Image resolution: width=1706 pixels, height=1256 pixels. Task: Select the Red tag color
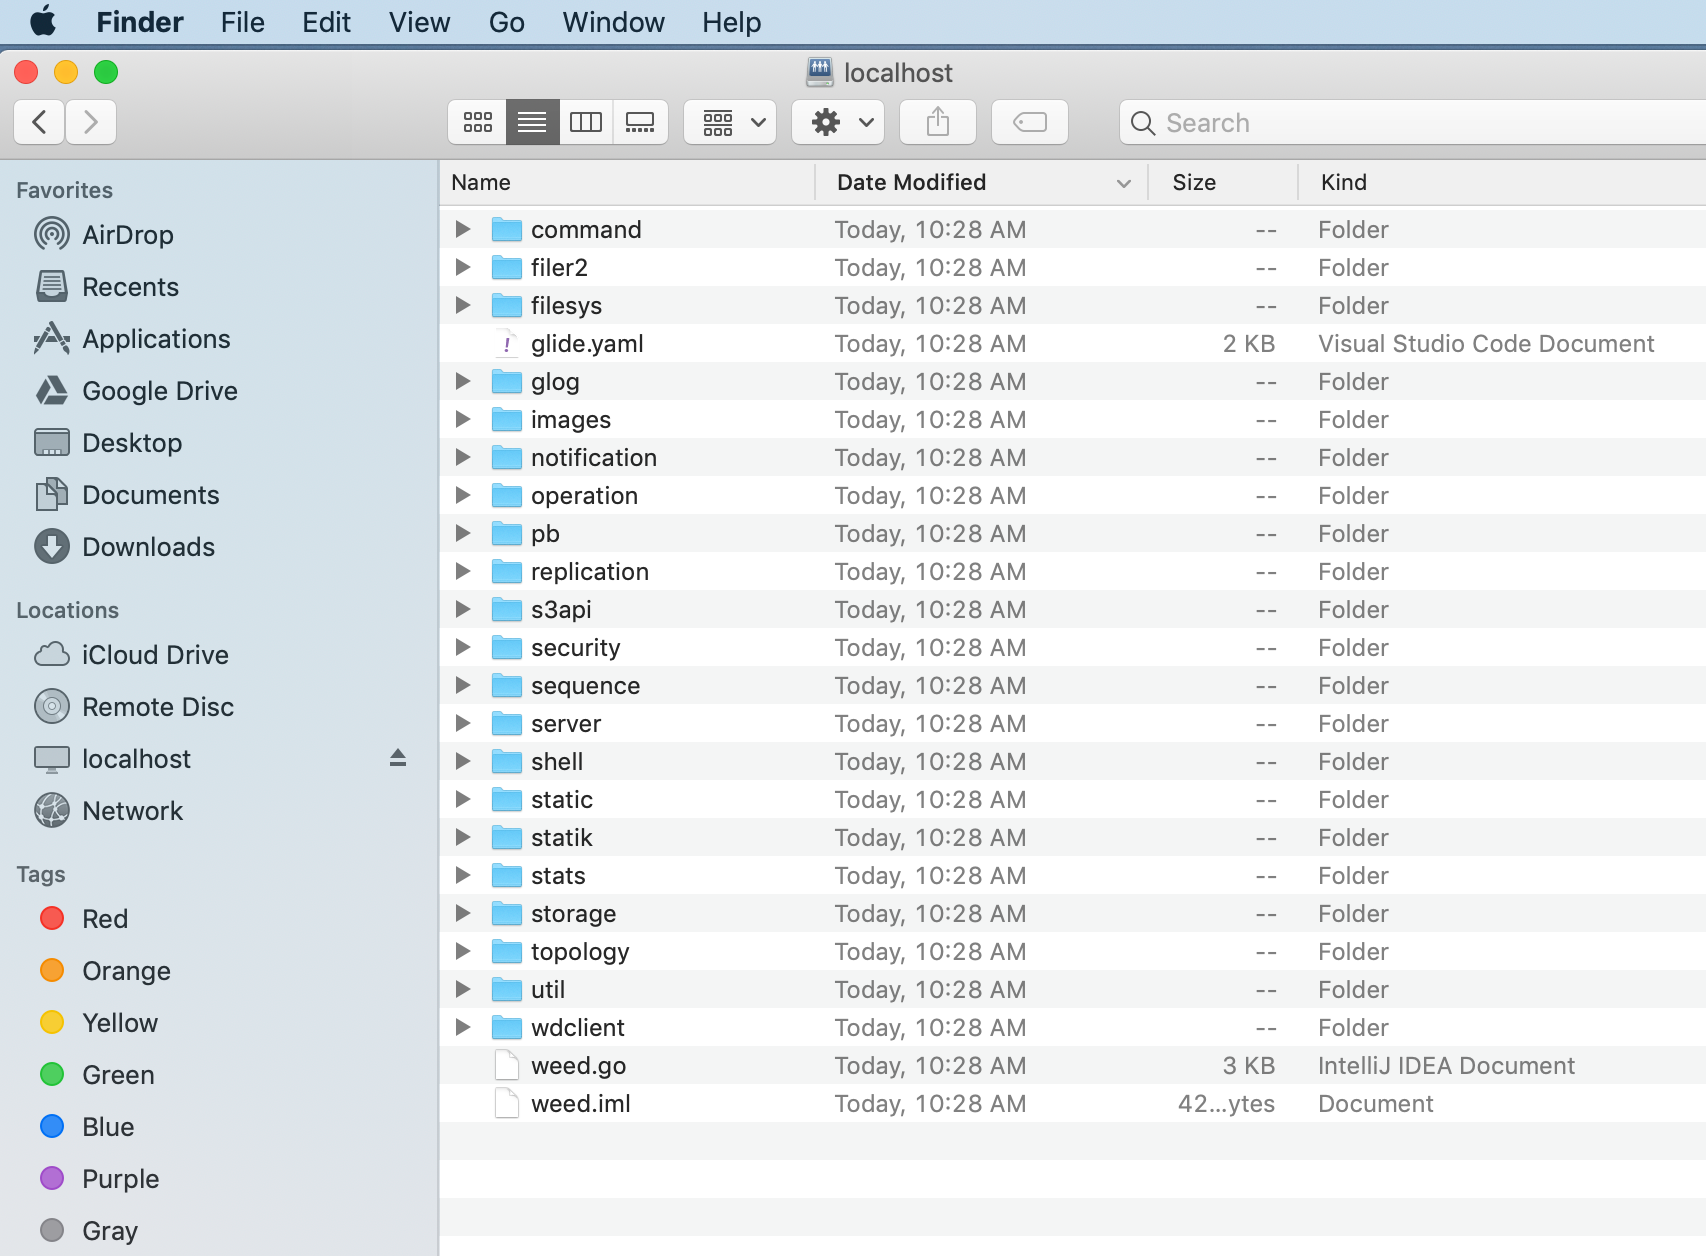click(104, 919)
